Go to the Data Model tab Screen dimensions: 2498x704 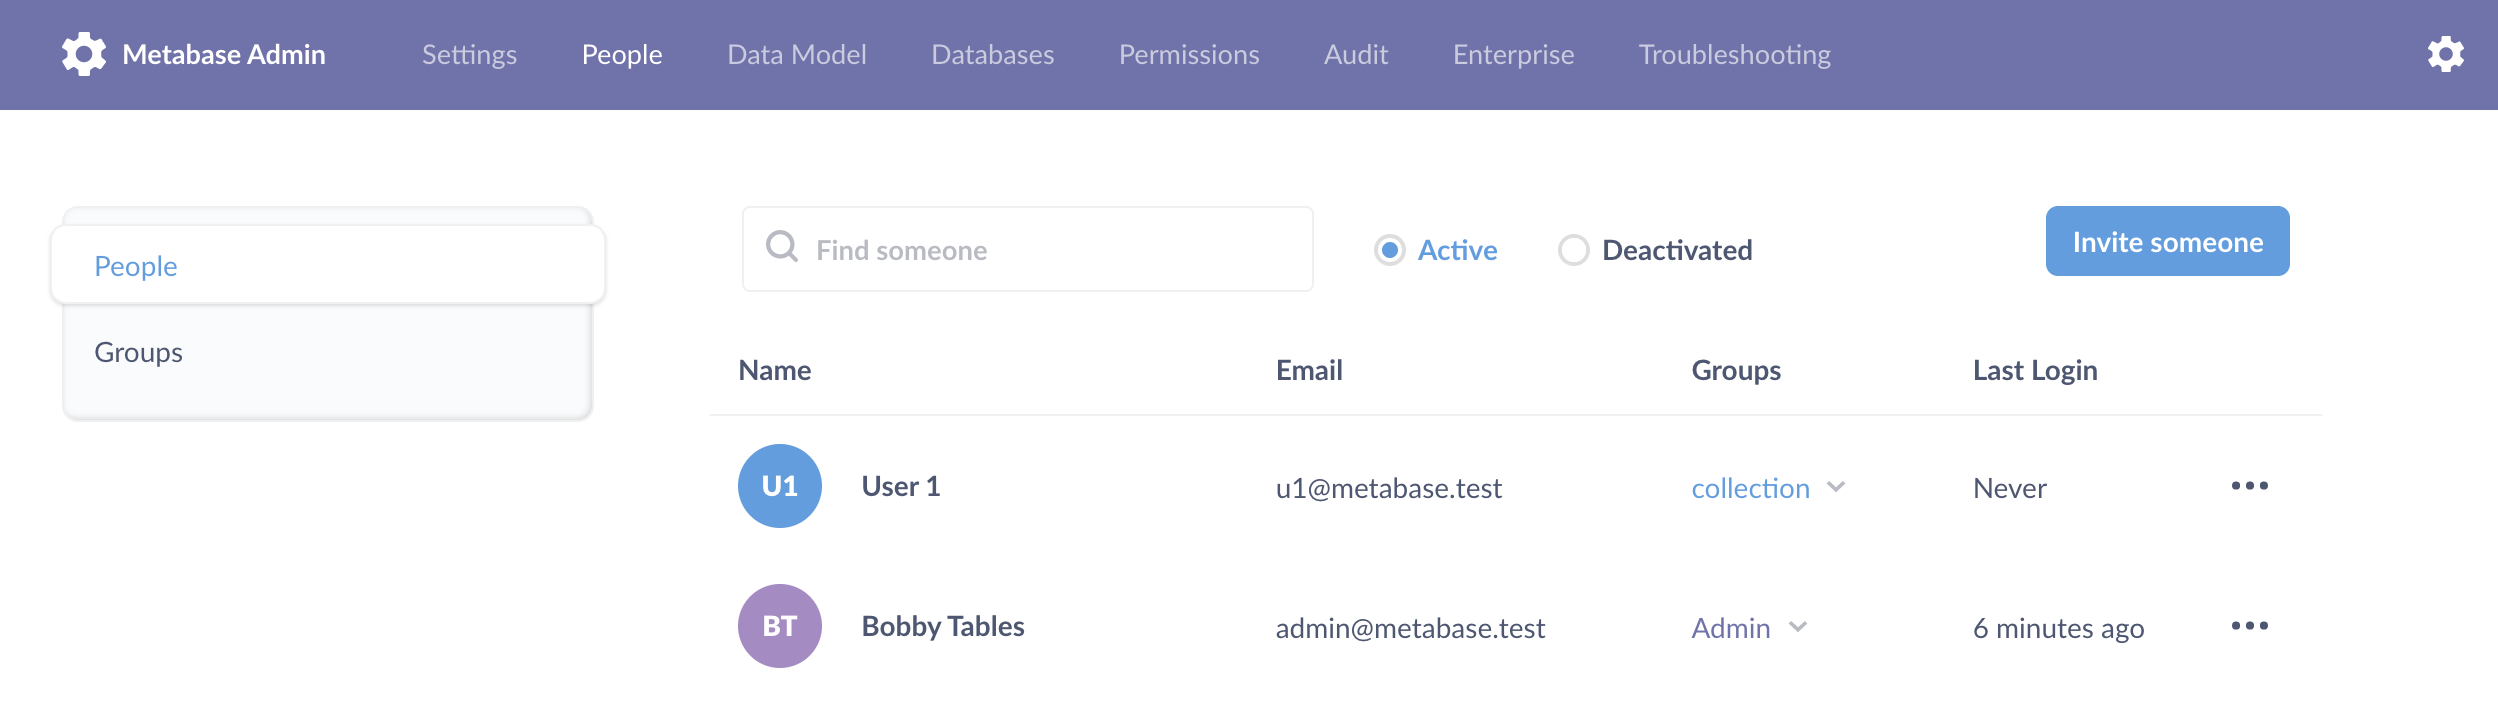(796, 54)
